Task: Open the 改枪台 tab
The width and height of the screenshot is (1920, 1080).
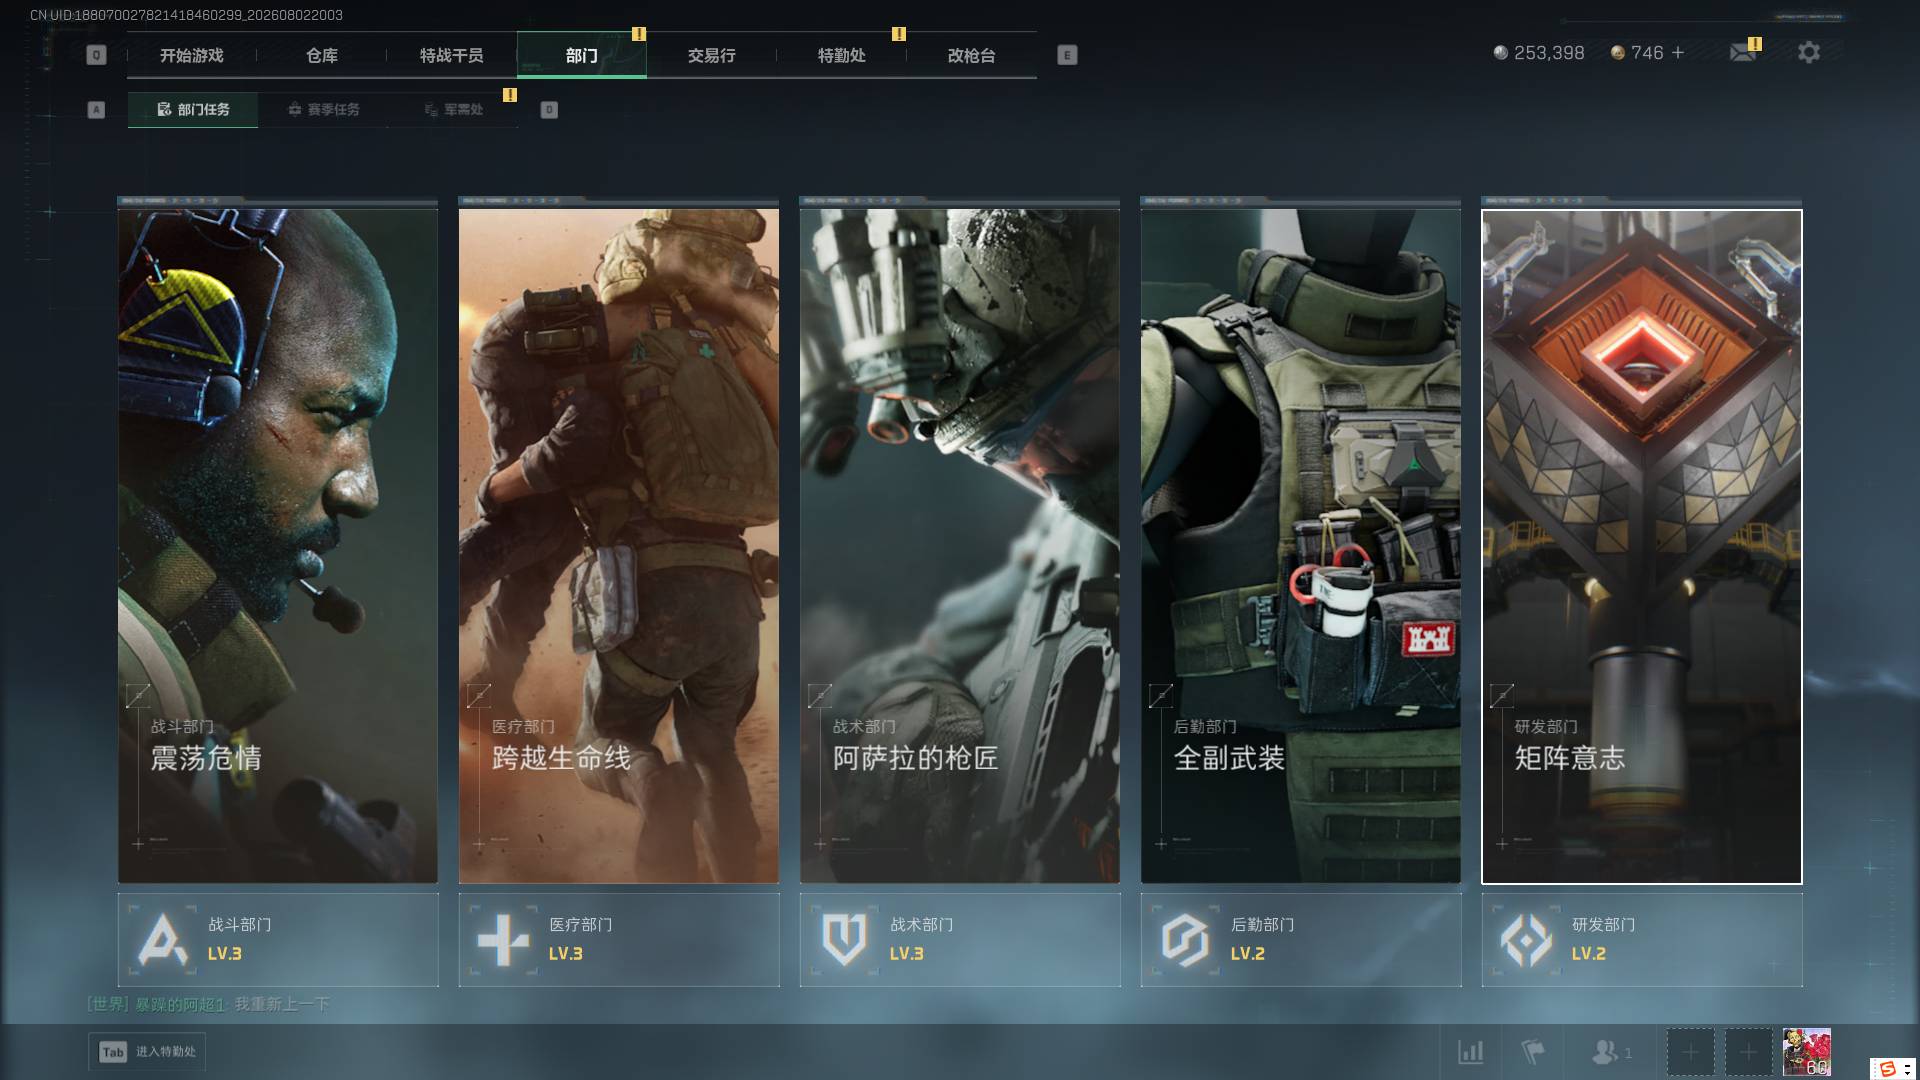Action: pos(972,56)
